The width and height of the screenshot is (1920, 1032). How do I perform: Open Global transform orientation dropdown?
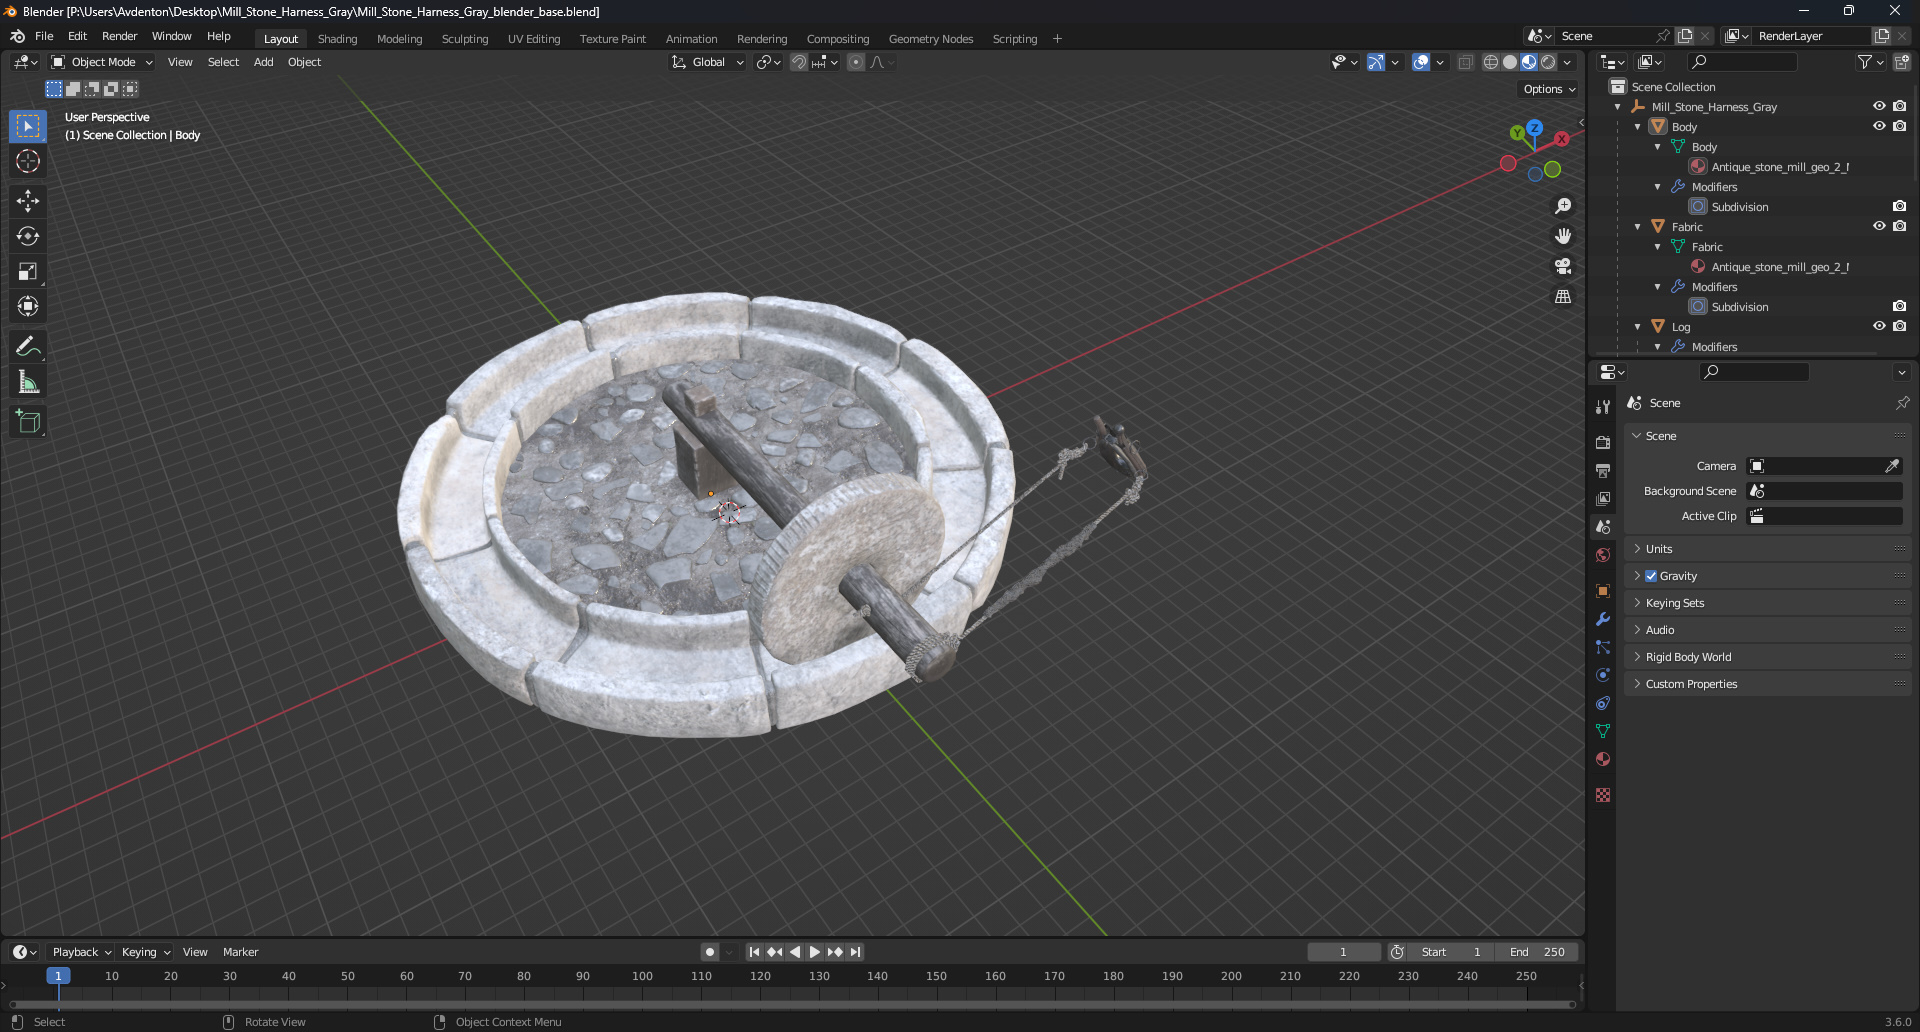pyautogui.click(x=708, y=62)
